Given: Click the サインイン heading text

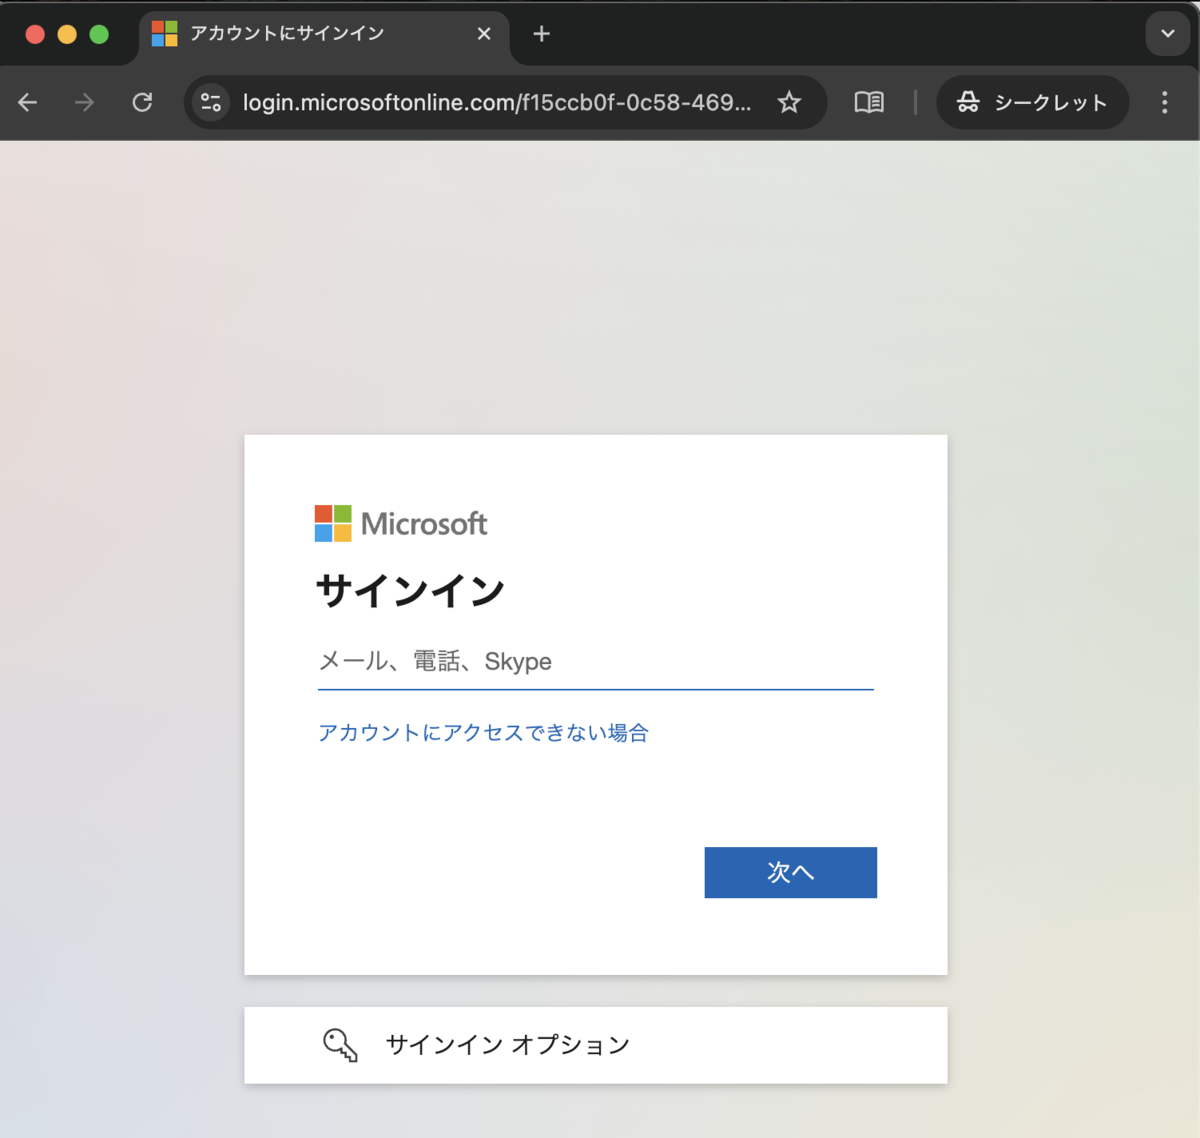Looking at the screenshot, I should [411, 591].
